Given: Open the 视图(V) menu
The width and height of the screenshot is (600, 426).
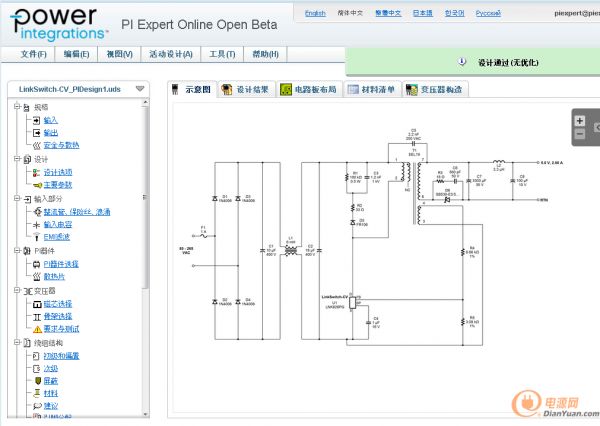Looking at the screenshot, I should (x=119, y=54).
